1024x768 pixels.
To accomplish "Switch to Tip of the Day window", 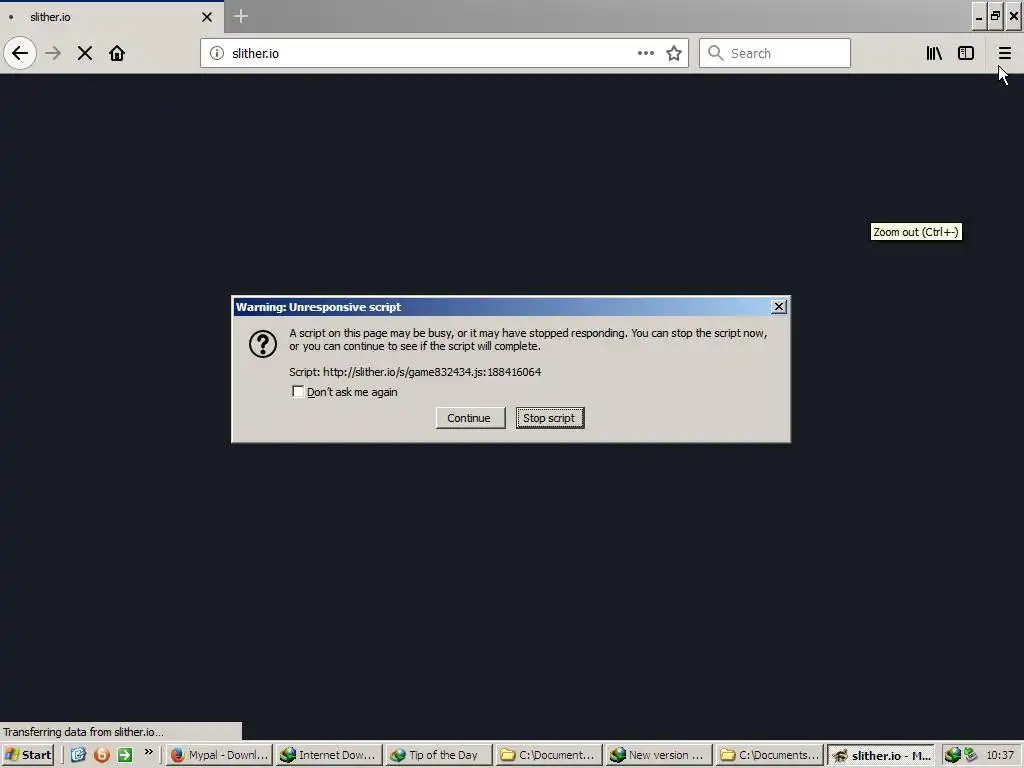I will coord(438,755).
